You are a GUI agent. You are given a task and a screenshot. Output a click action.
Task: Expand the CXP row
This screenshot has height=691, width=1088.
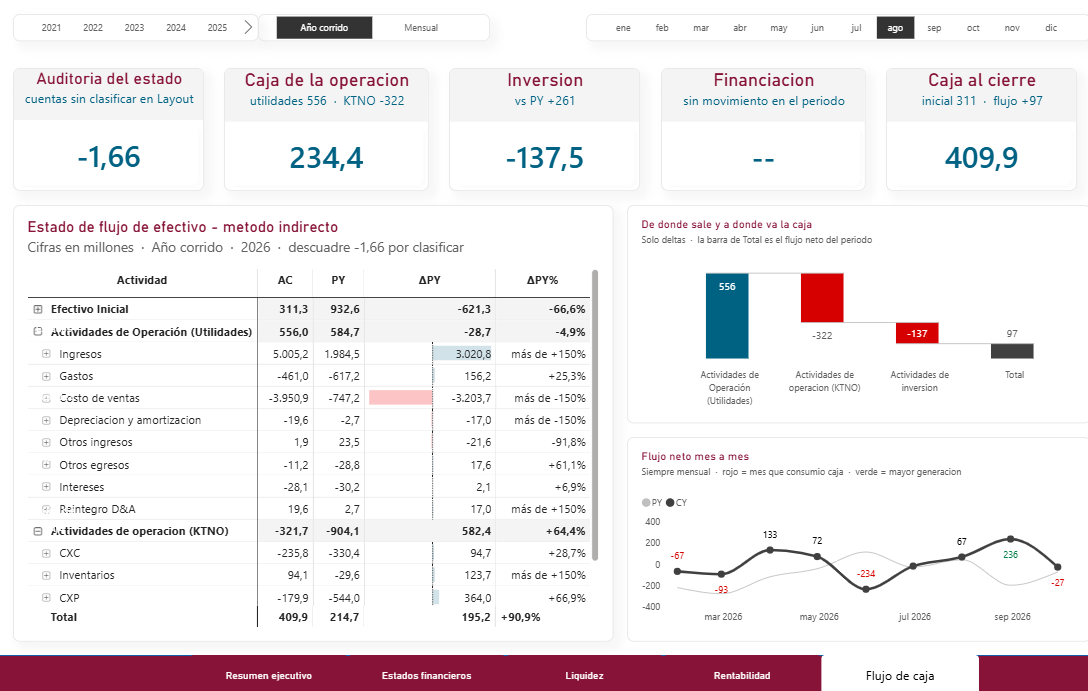click(x=46, y=597)
